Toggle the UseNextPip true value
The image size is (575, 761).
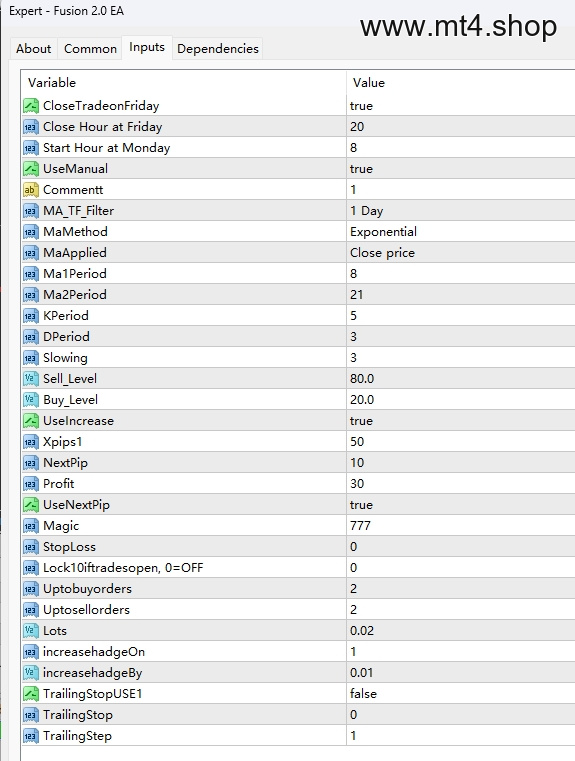[x=460, y=505]
